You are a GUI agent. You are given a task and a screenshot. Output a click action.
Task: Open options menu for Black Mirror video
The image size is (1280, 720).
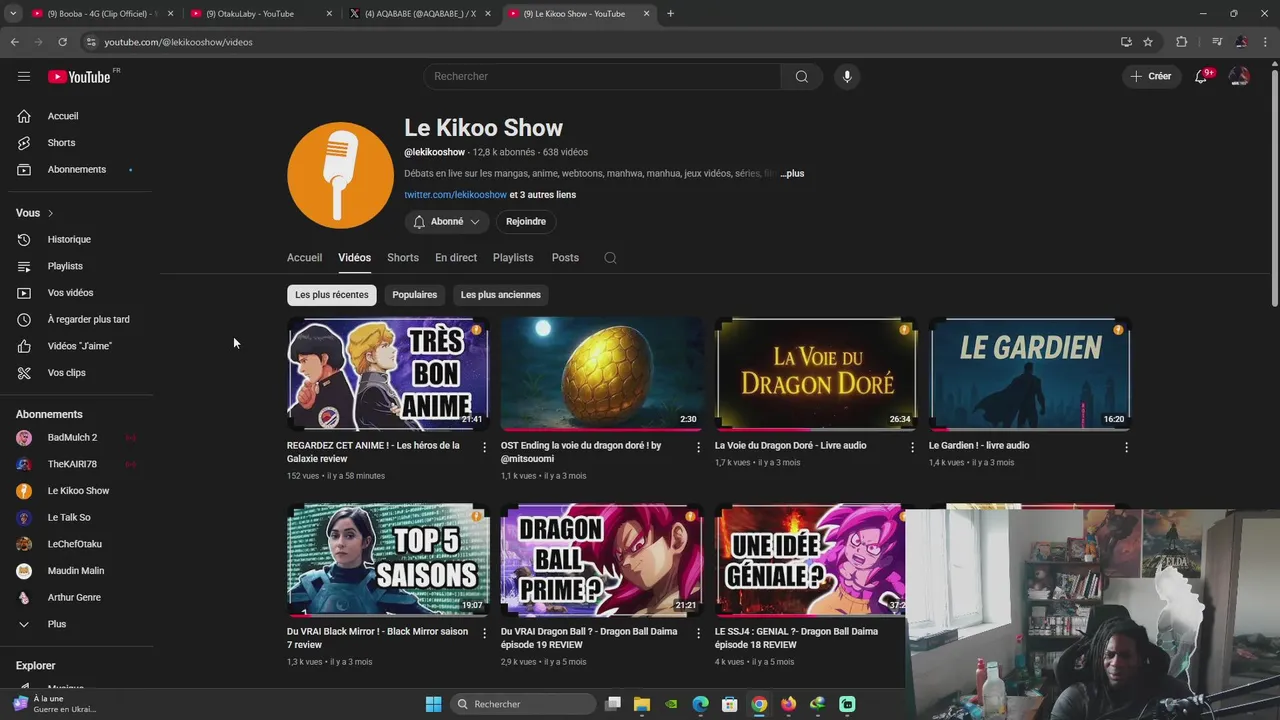(485, 633)
